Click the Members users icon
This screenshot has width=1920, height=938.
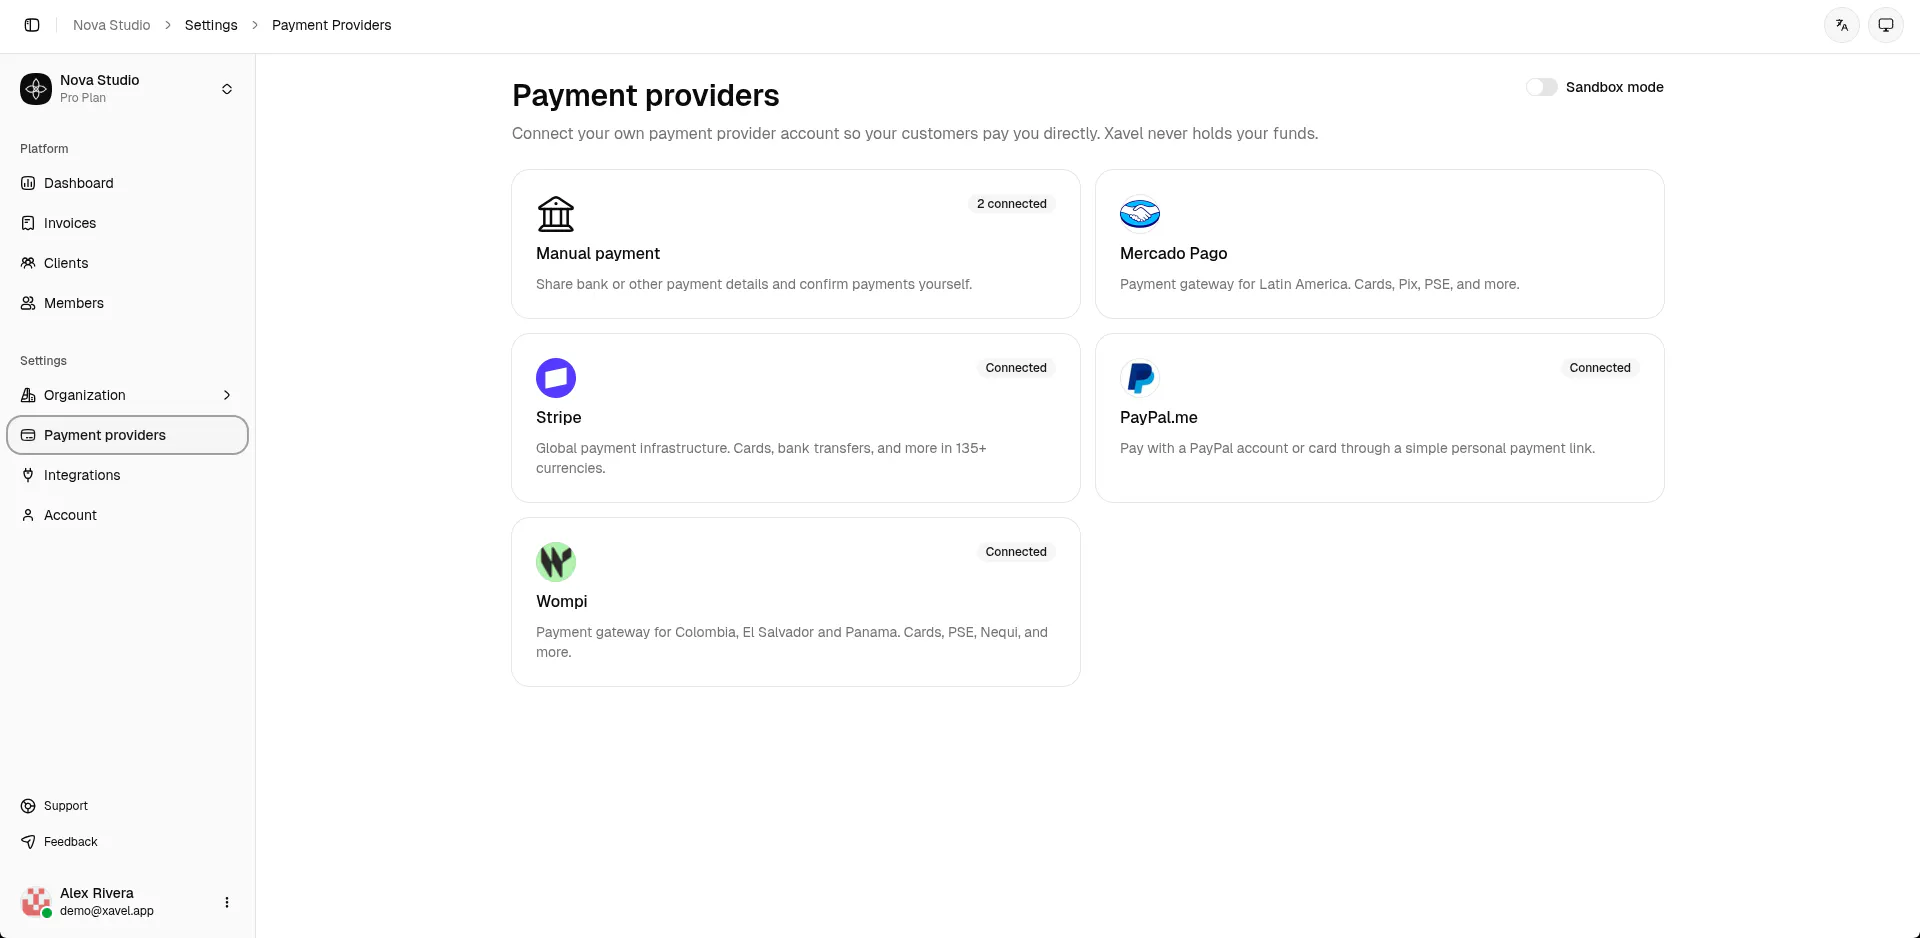(28, 303)
